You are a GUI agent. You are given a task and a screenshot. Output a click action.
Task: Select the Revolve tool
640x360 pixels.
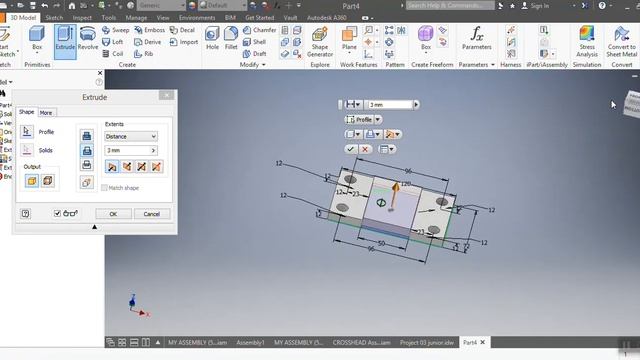87,39
